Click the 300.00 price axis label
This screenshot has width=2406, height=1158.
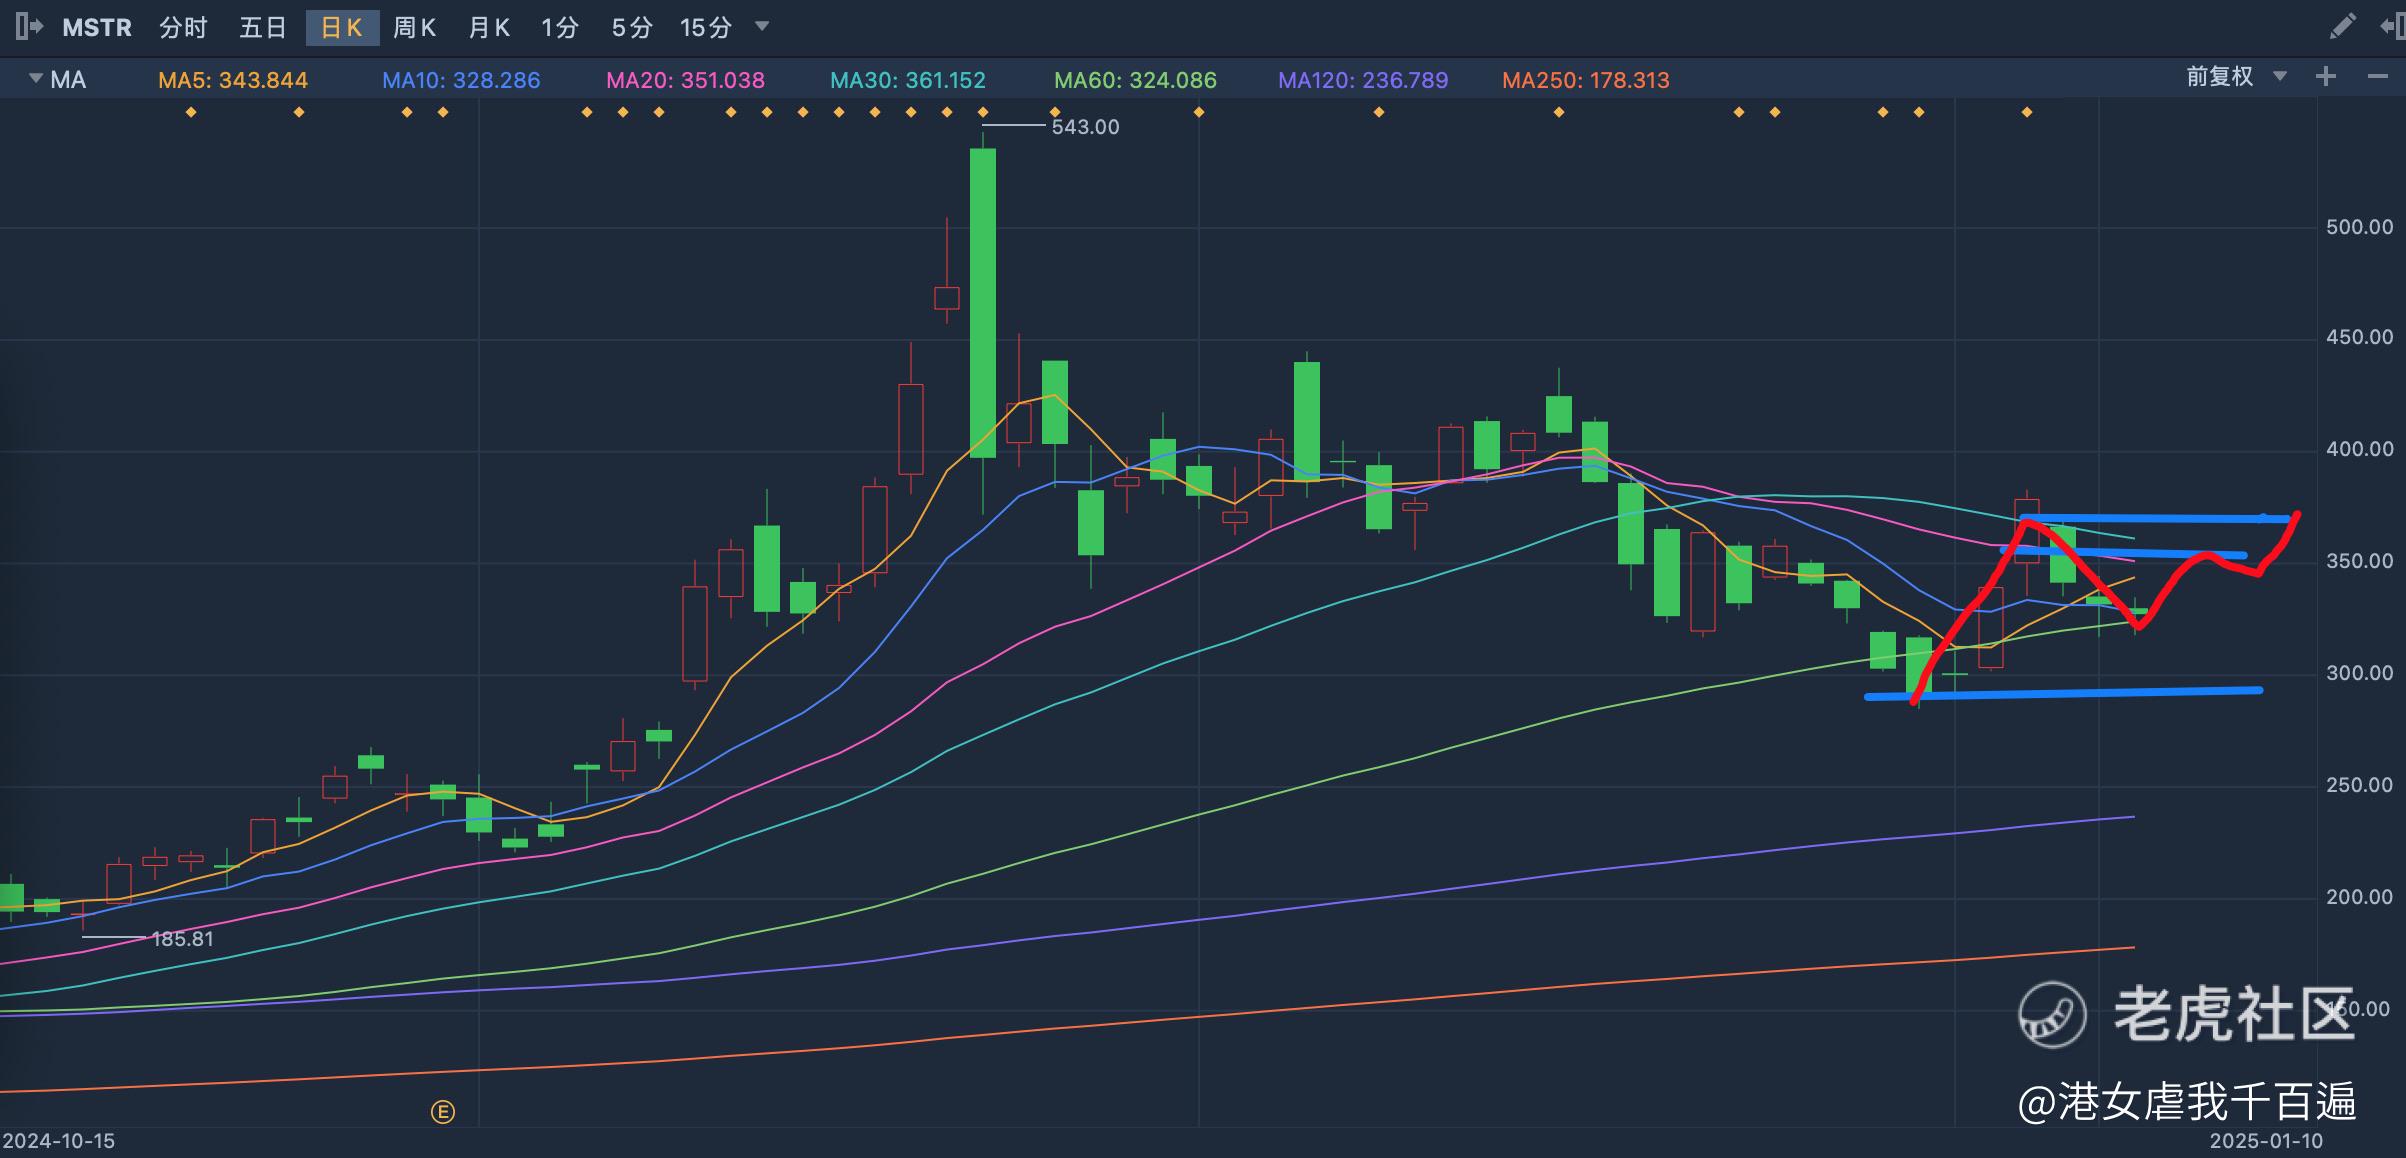[x=2360, y=673]
